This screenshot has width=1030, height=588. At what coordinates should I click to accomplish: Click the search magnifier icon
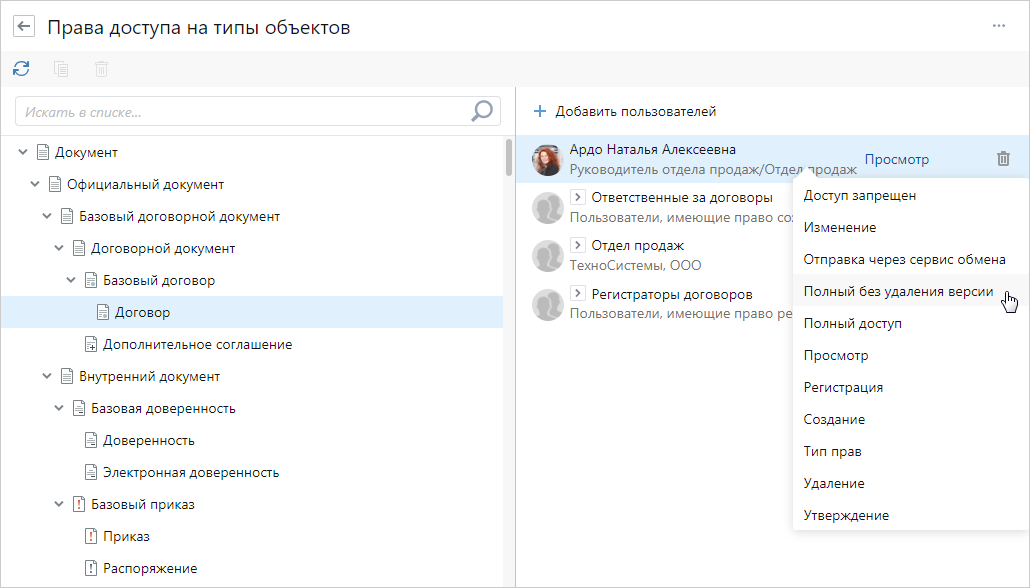[482, 111]
